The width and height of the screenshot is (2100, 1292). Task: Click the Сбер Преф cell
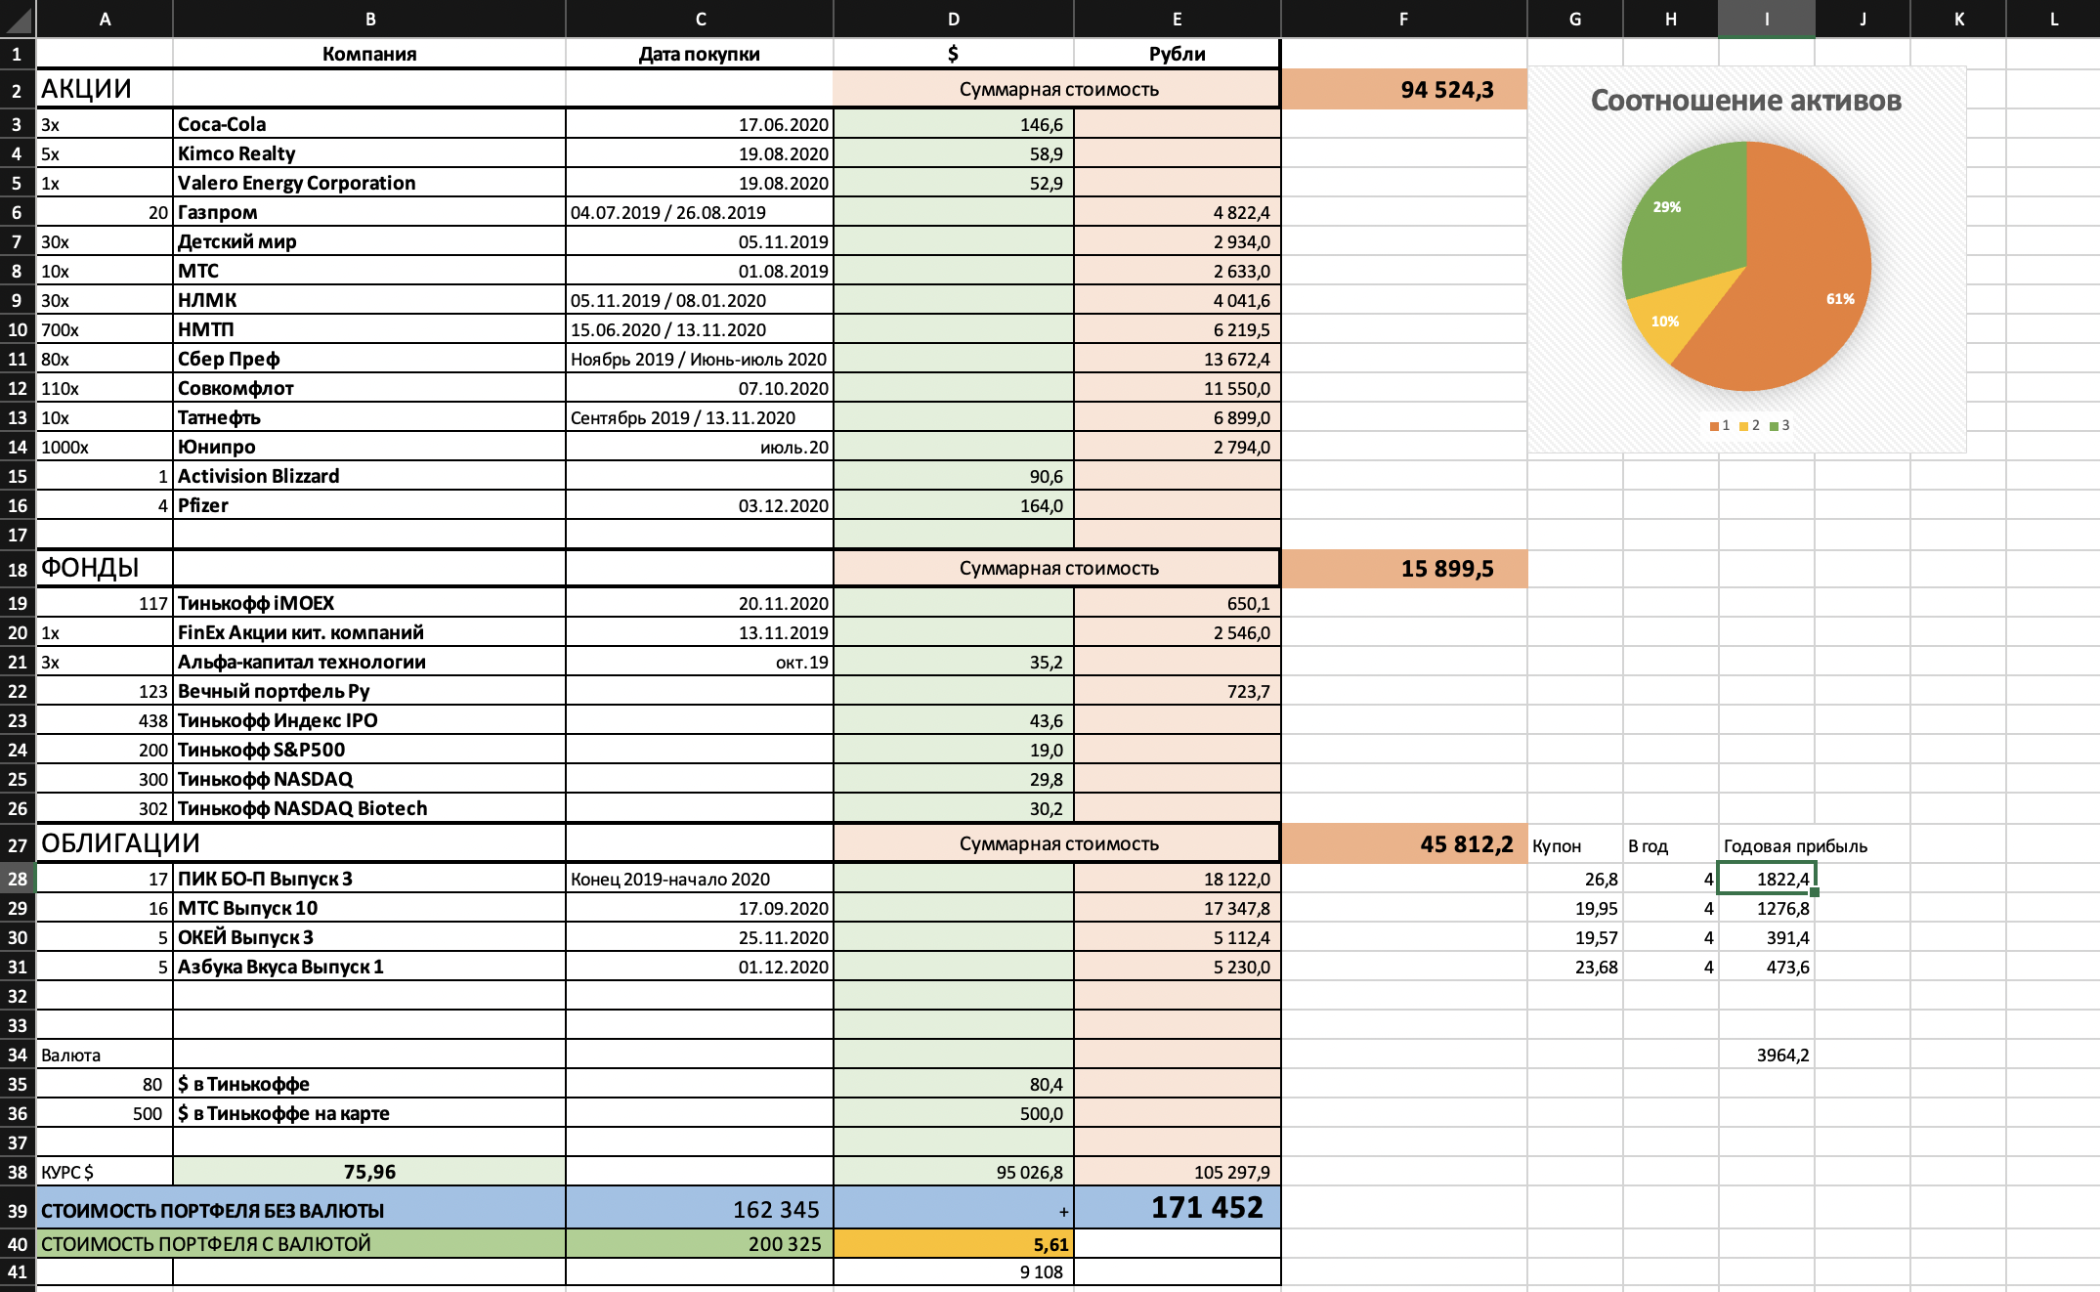[x=369, y=359]
